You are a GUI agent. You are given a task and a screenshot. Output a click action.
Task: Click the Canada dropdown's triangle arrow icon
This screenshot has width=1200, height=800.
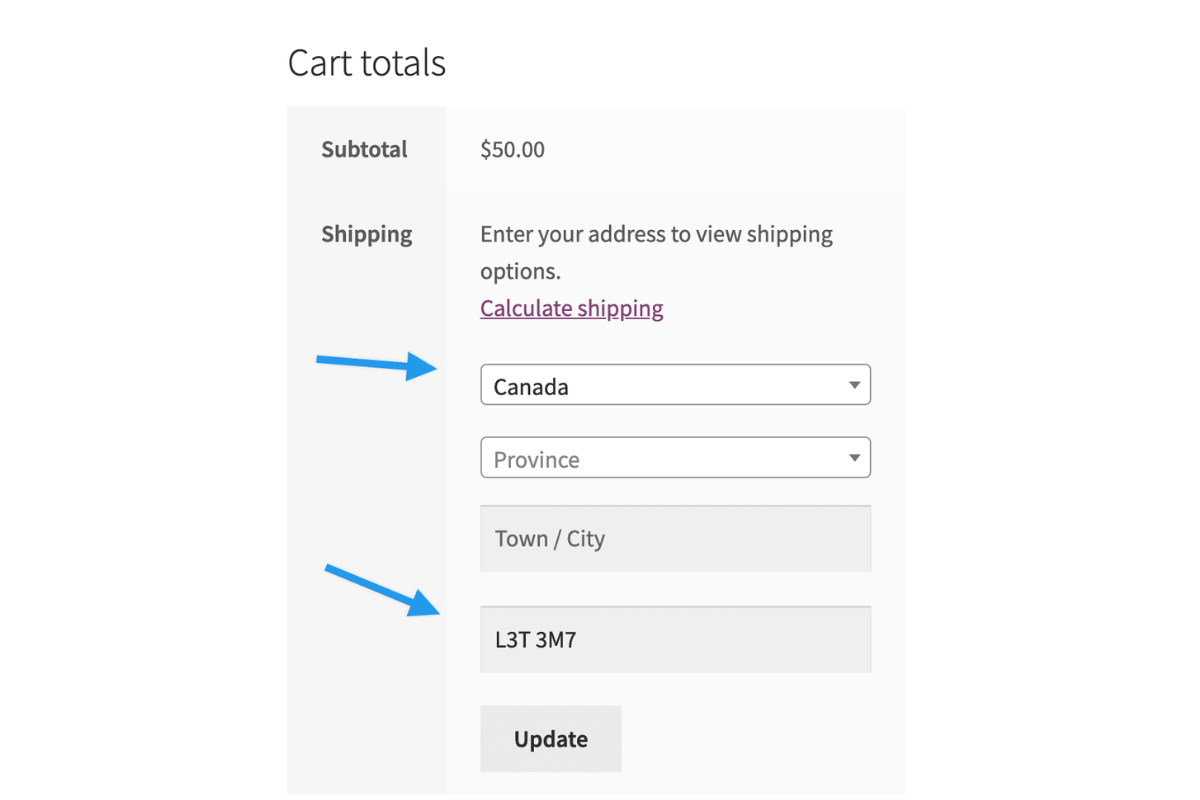[854, 385]
